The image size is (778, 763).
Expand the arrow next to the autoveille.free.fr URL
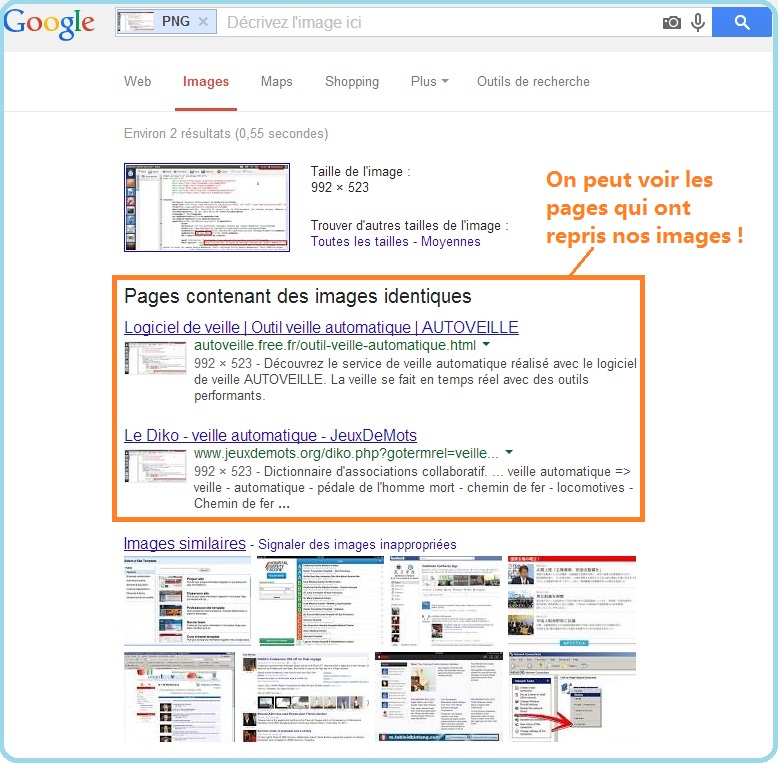click(x=486, y=345)
